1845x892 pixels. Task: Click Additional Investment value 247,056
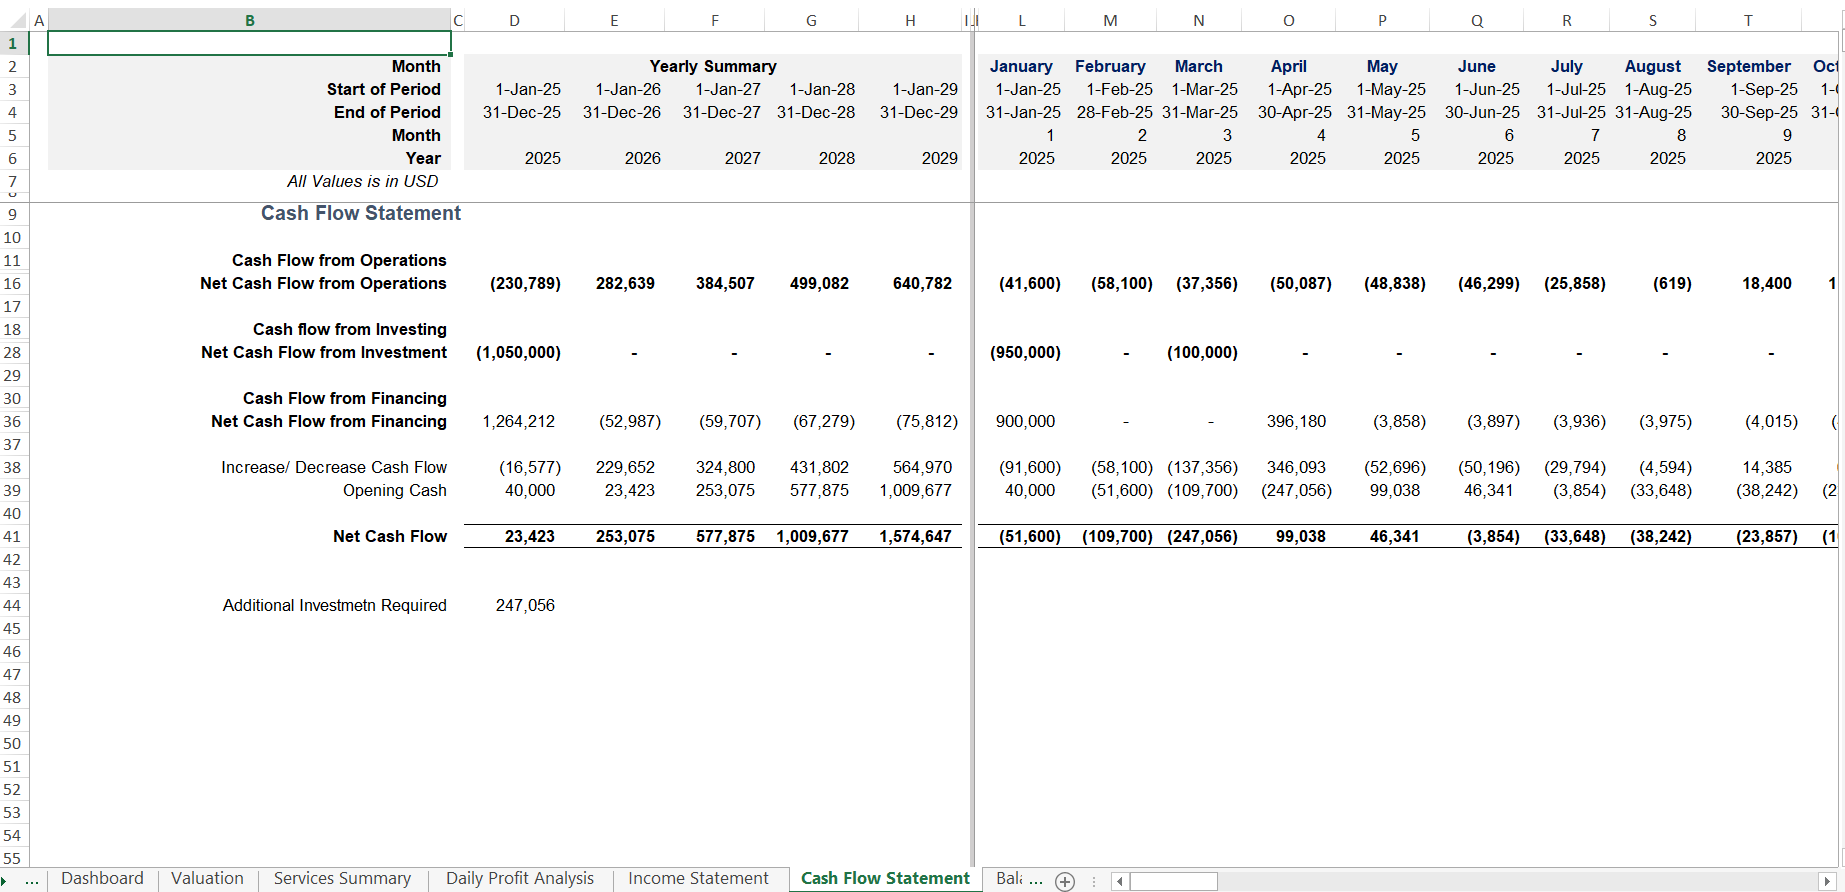click(x=525, y=605)
